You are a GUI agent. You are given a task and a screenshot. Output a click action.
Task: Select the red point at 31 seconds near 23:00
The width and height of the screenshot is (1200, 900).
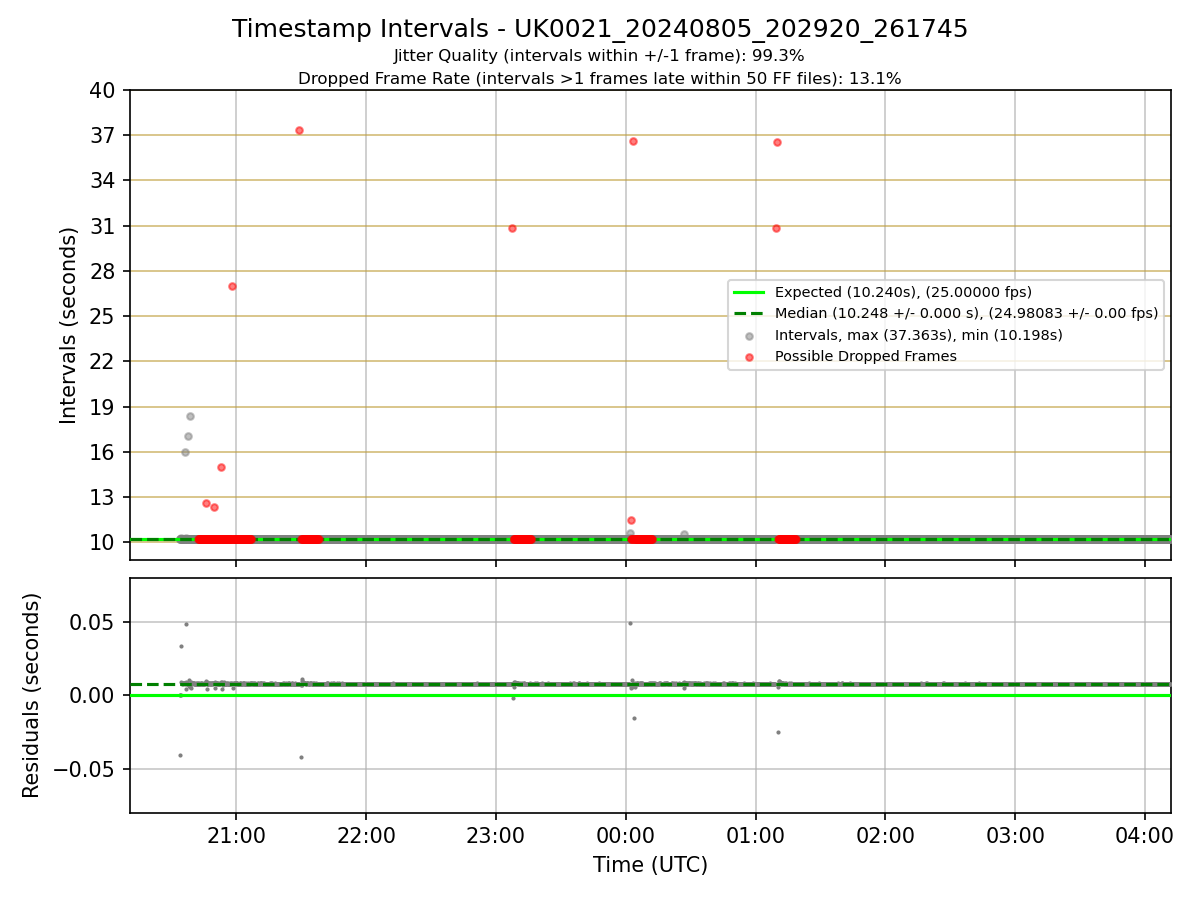(512, 228)
